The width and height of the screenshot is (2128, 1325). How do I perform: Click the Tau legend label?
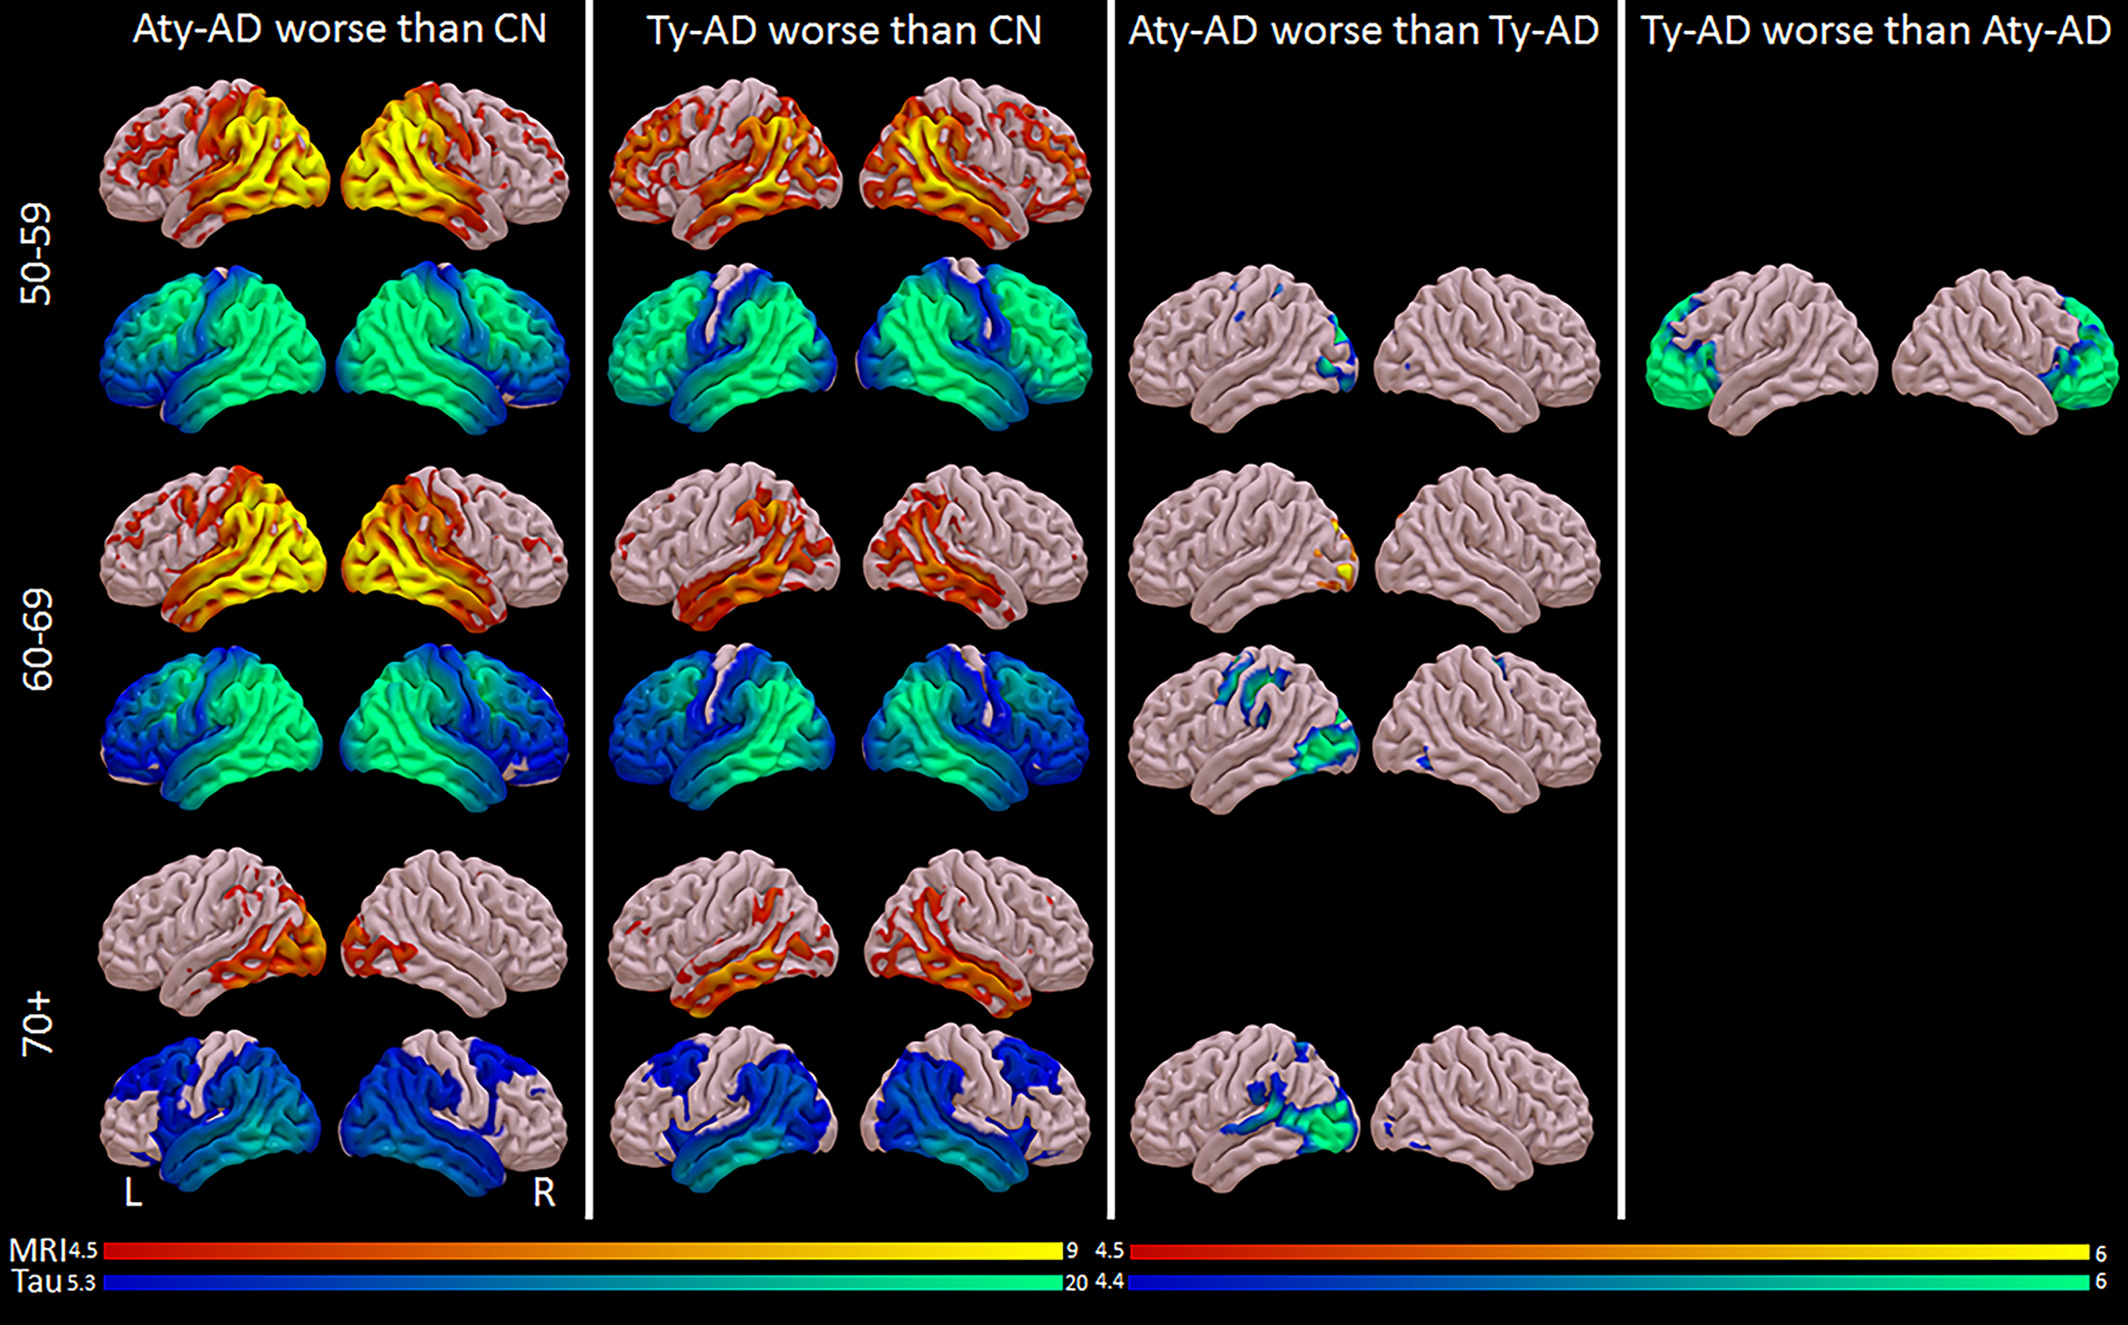pos(37,1282)
